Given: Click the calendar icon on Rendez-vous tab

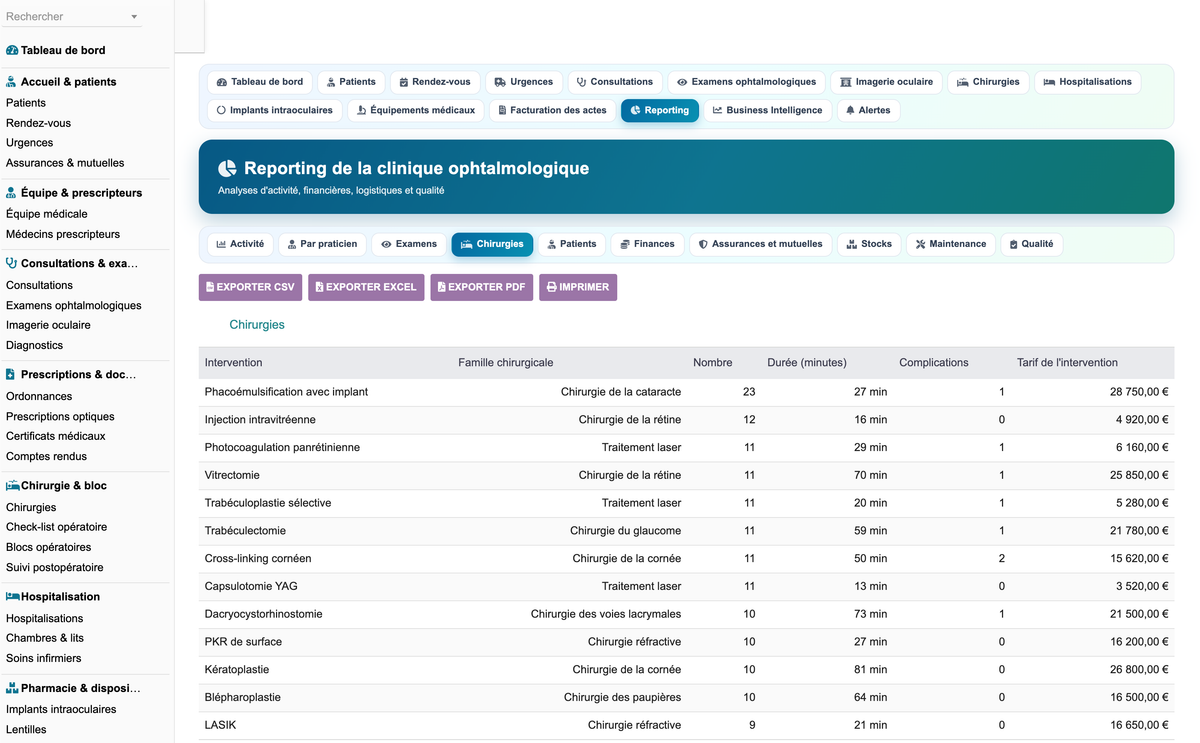Looking at the screenshot, I should pyautogui.click(x=404, y=82).
